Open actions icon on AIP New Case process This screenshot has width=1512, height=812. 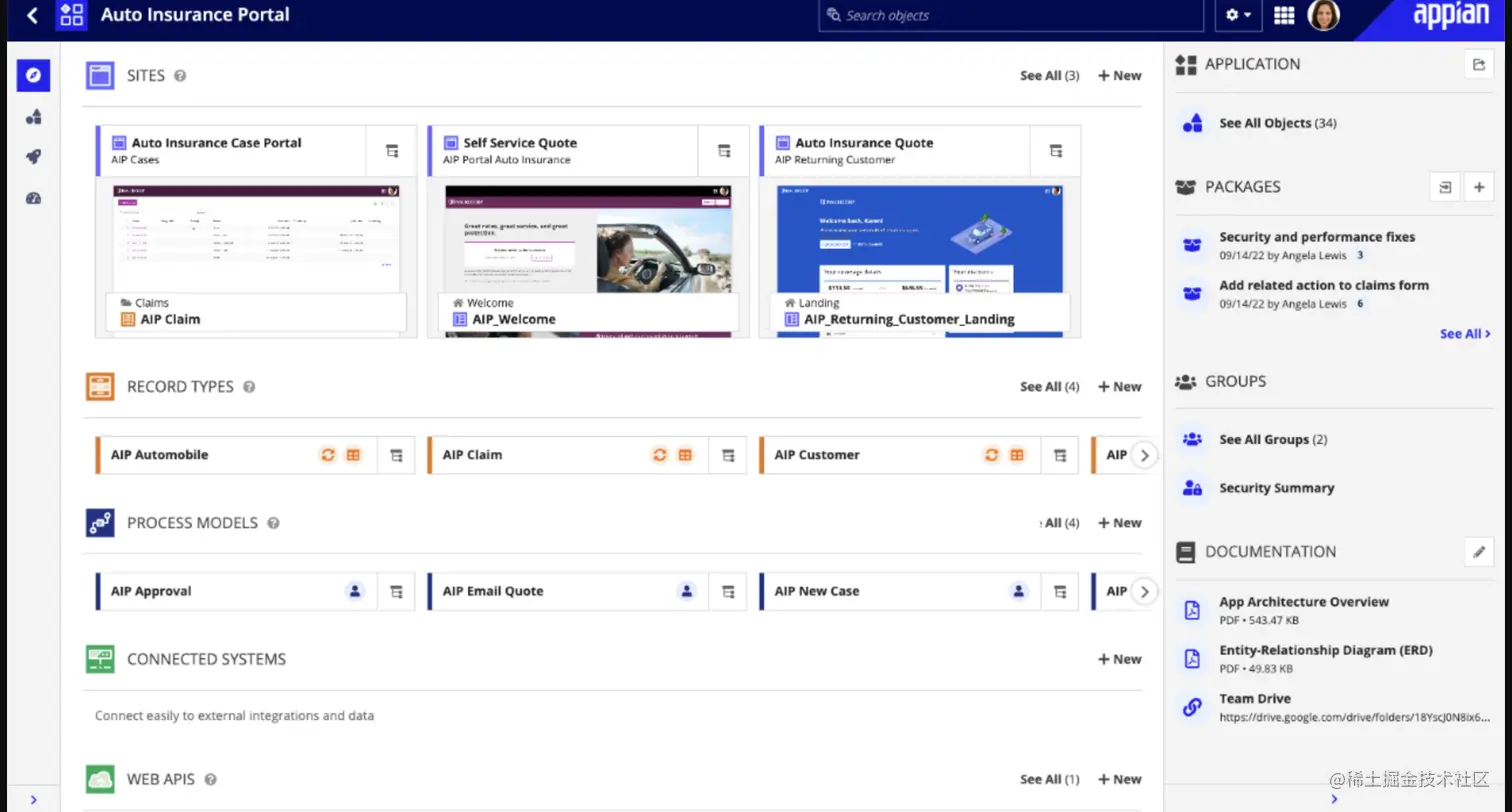coord(1060,591)
